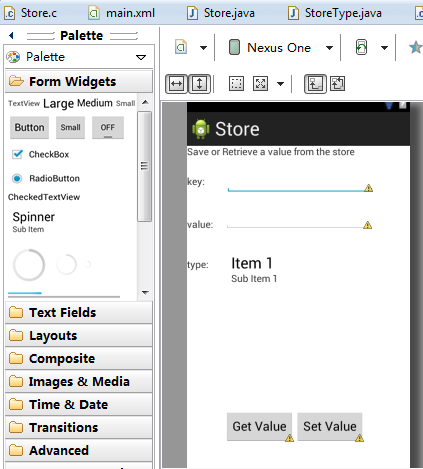Open the Nexus One device dropdown
This screenshot has width=423, height=469.
(329, 48)
